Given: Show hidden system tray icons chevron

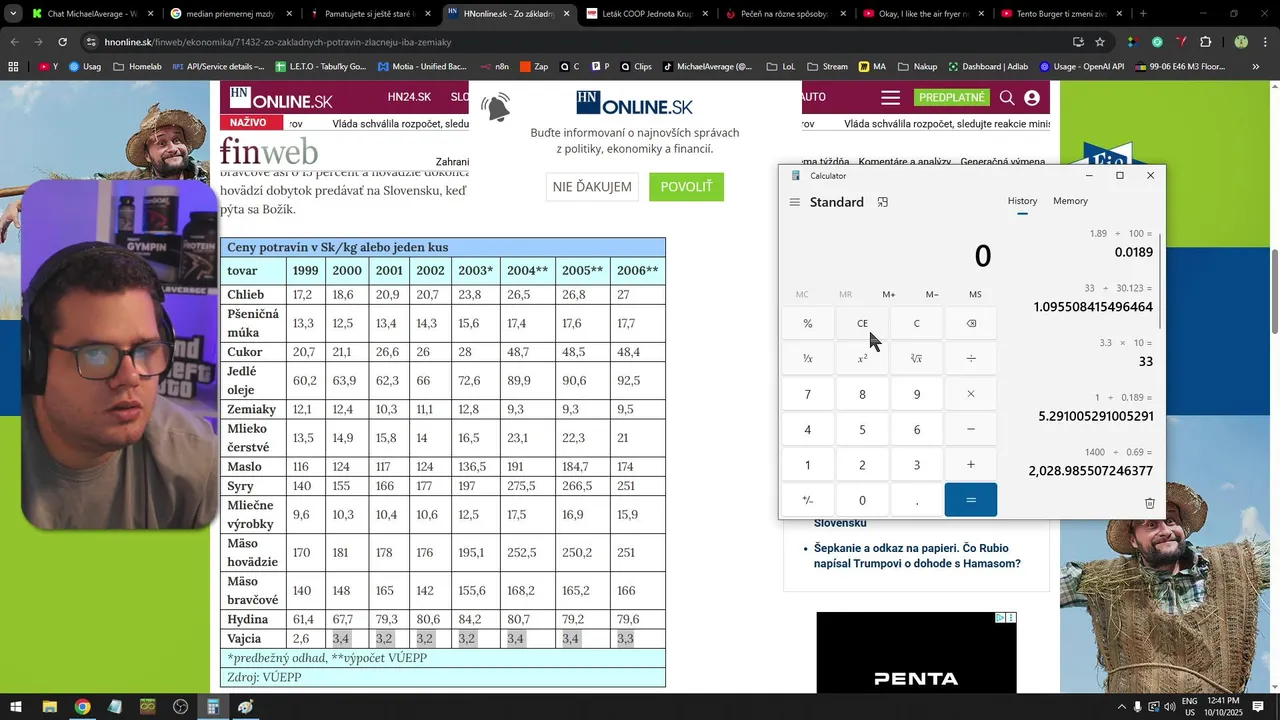Looking at the screenshot, I should pyautogui.click(x=1121, y=707).
